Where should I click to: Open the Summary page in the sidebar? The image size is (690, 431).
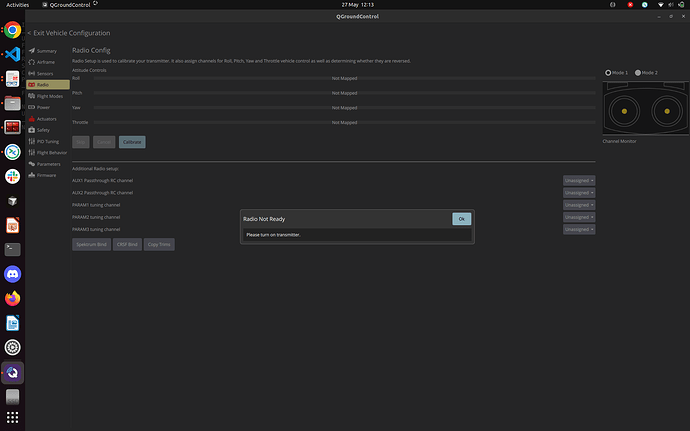48,51
